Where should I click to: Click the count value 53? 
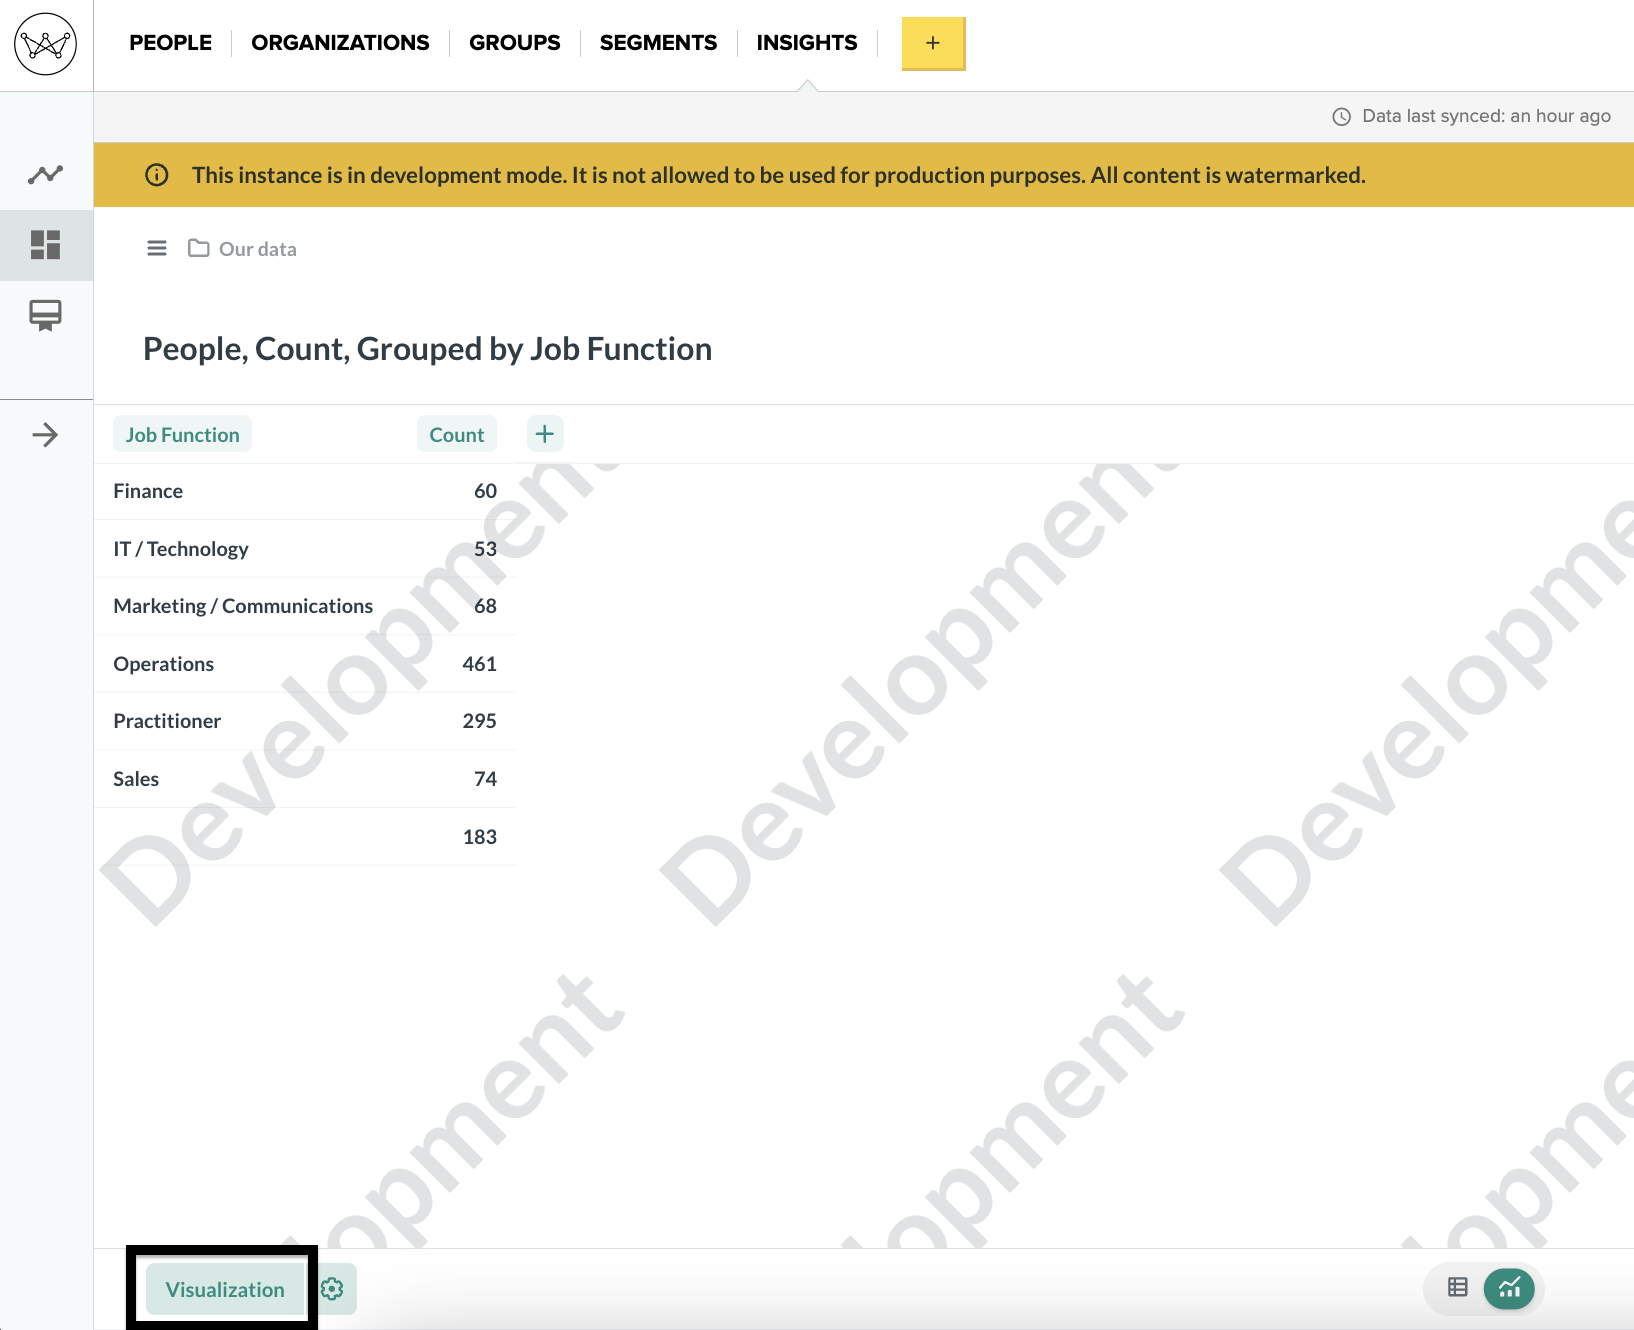pyautogui.click(x=485, y=549)
